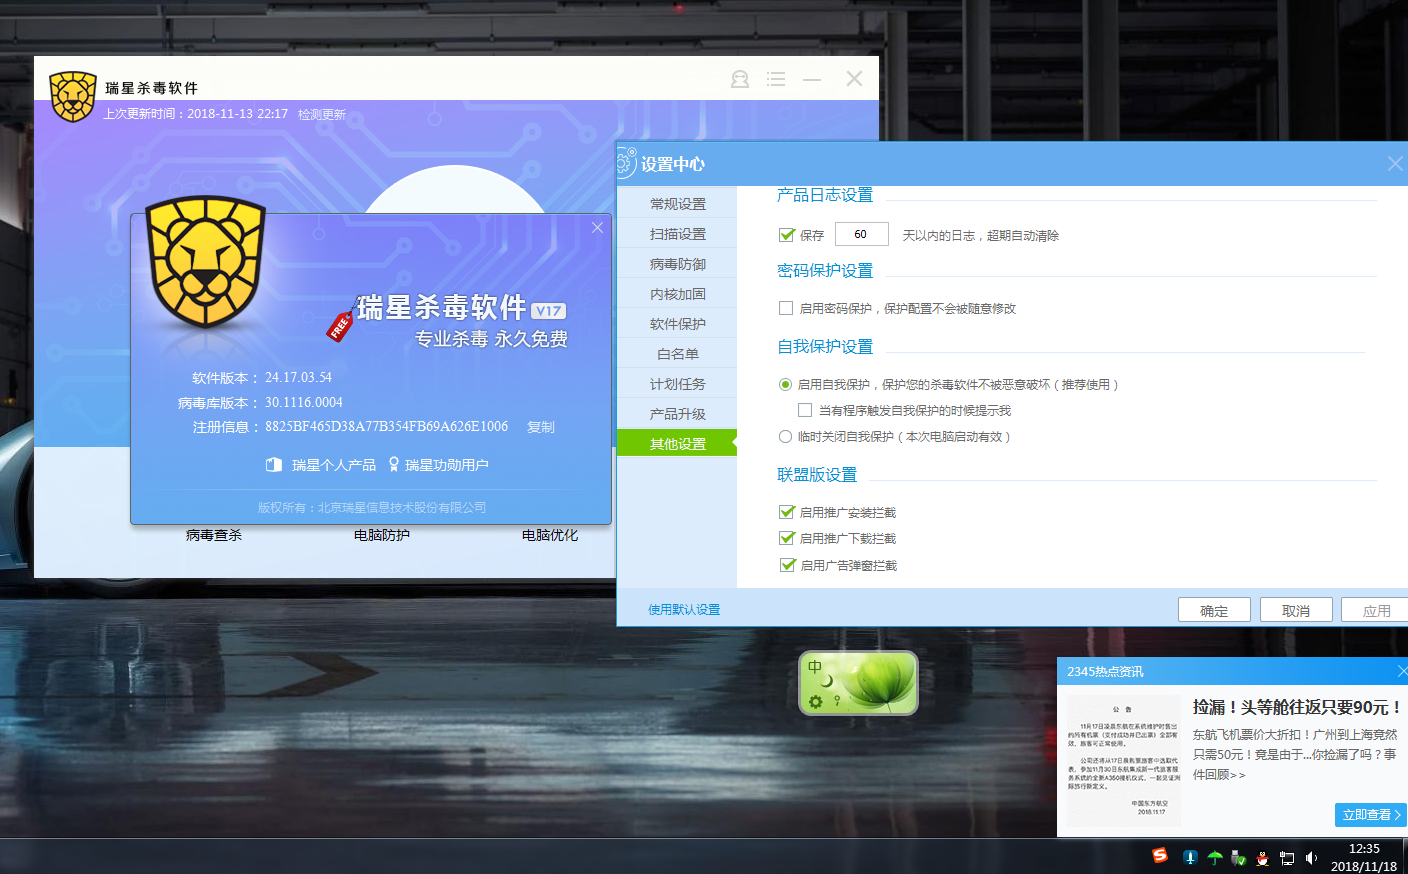Click the 瑞星功勋用户 link text
This screenshot has height=874, width=1408.
pyautogui.click(x=447, y=465)
